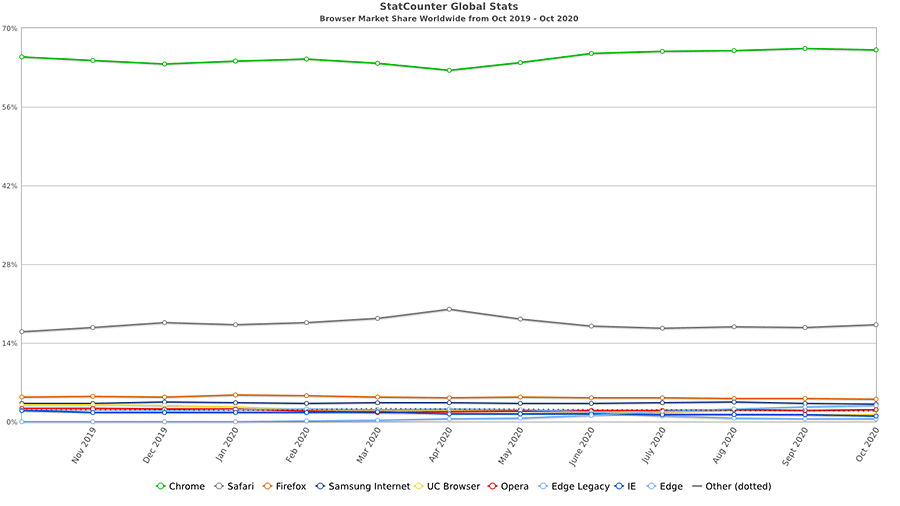Click the red Opera legend marker
Viewport: 900px width, 506px height.
pos(493,487)
